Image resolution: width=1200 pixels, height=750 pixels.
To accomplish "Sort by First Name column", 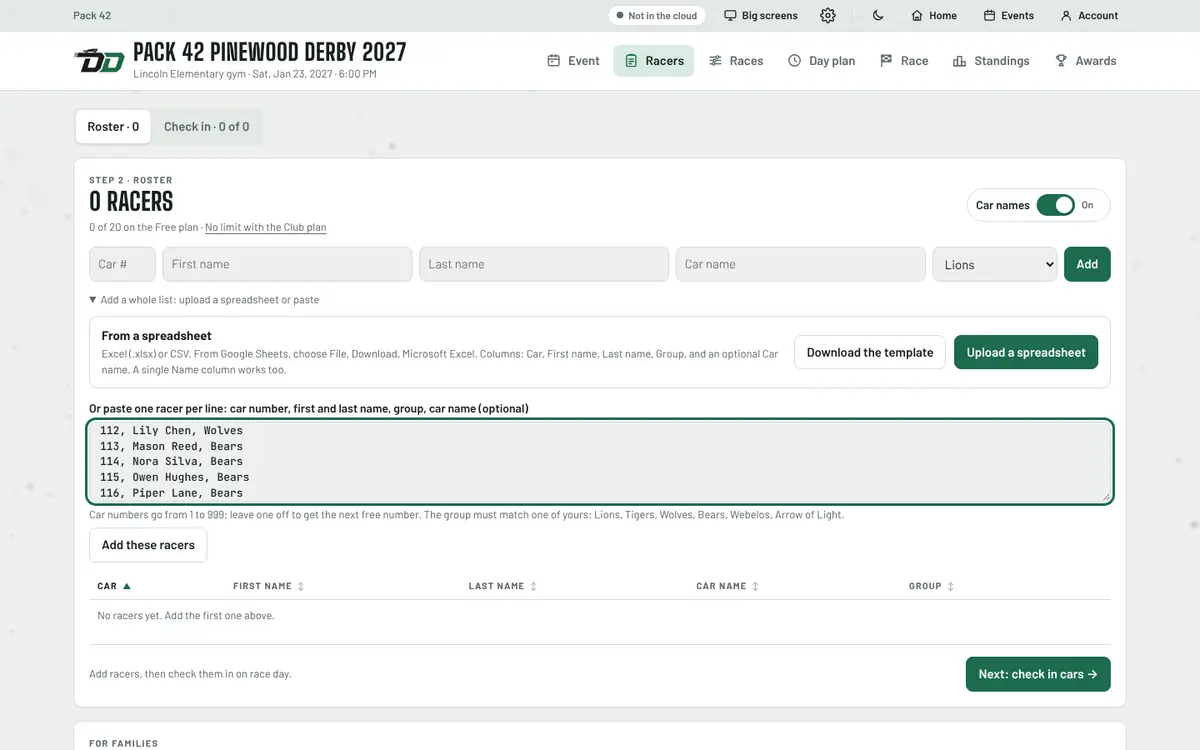I will point(268,586).
